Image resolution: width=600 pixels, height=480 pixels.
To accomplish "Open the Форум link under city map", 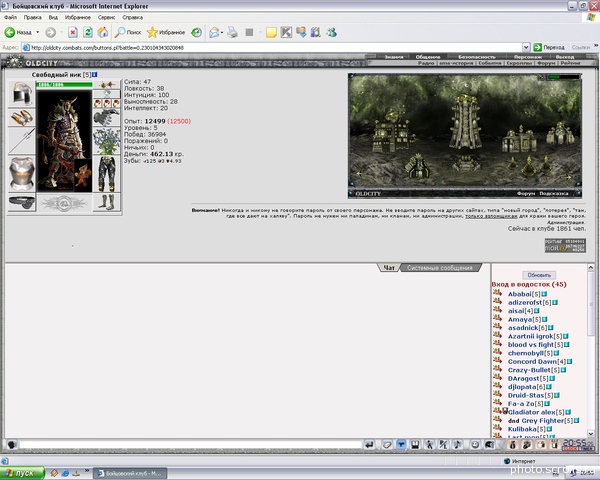I will click(x=525, y=193).
